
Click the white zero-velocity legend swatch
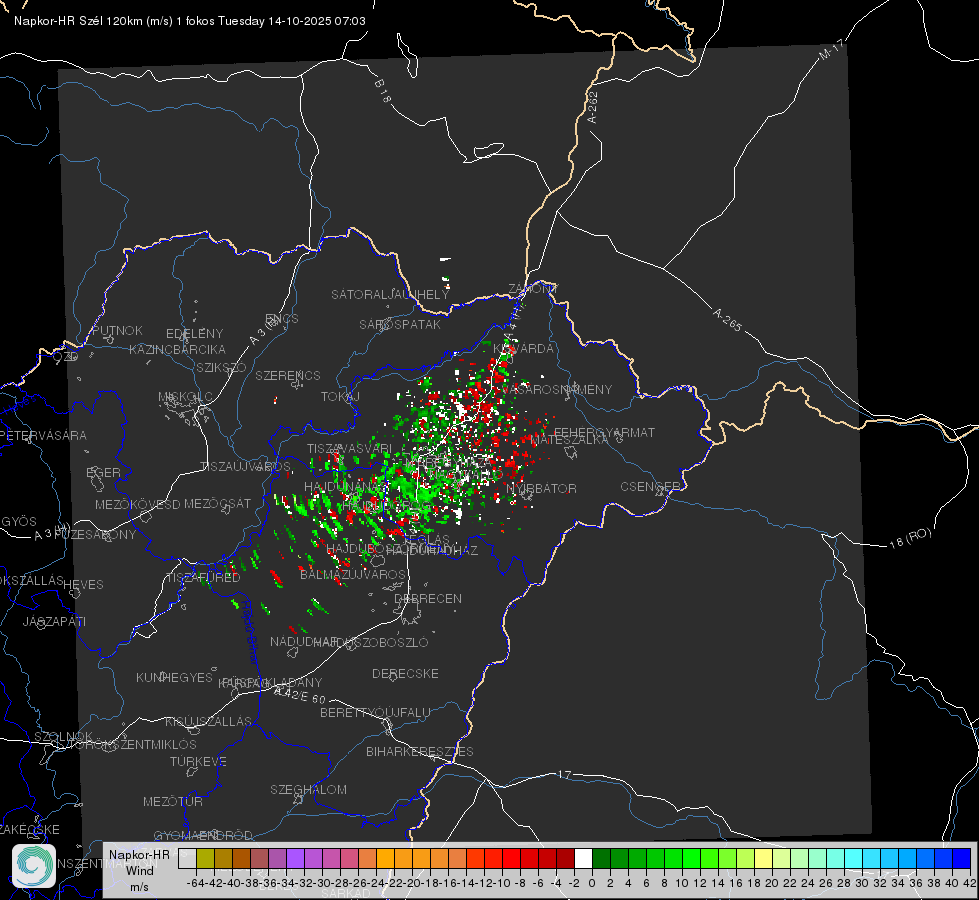[583, 858]
